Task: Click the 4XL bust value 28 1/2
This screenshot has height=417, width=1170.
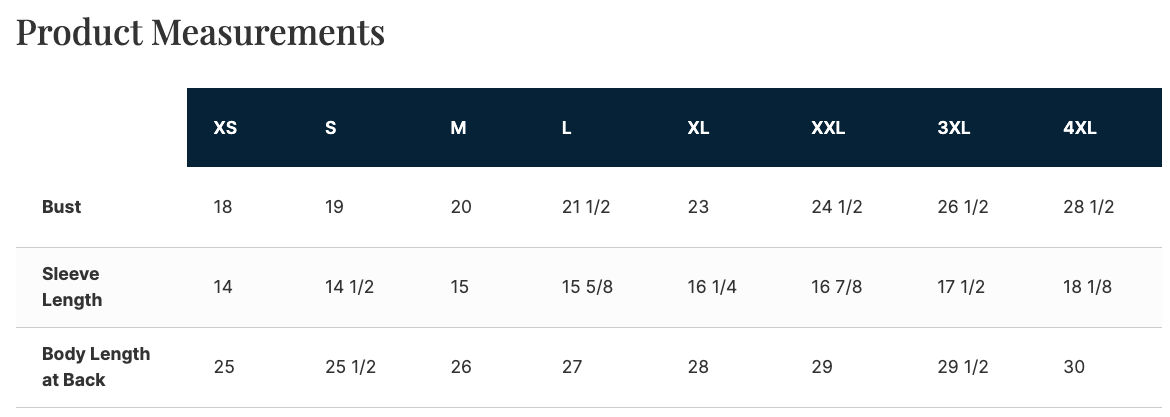Action: 1088,207
